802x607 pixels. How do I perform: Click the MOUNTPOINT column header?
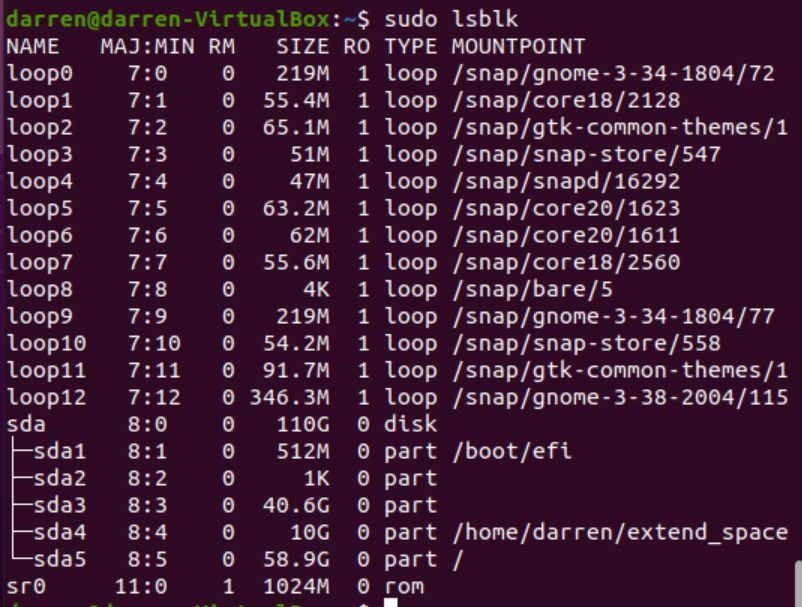518,46
